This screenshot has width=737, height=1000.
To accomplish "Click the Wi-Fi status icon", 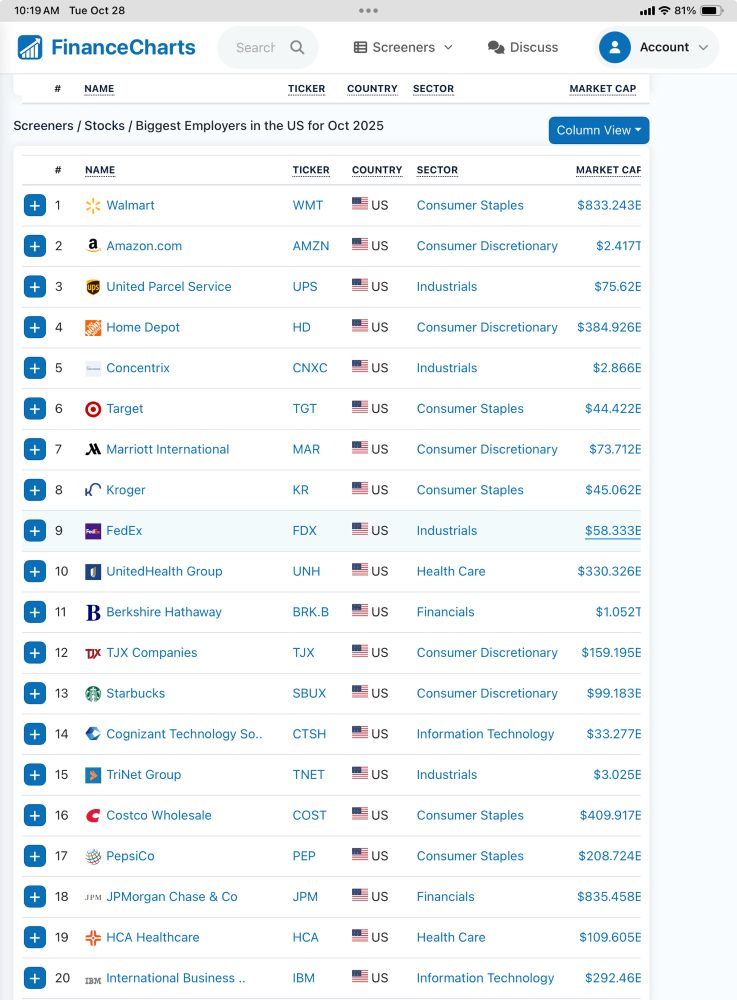I will pyautogui.click(x=665, y=10).
